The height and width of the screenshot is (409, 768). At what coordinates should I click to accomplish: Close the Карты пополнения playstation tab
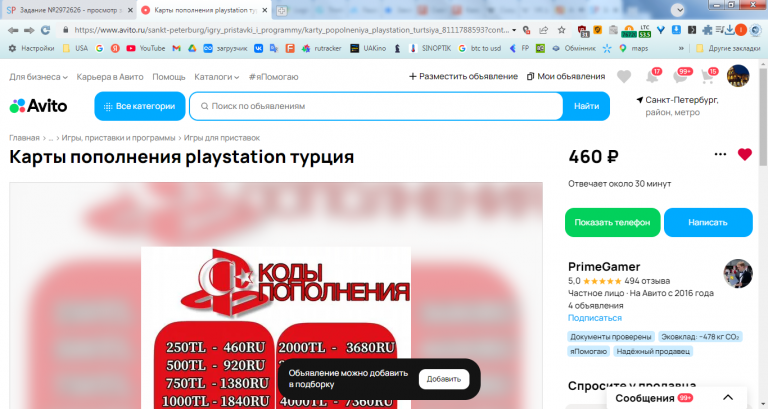264,10
